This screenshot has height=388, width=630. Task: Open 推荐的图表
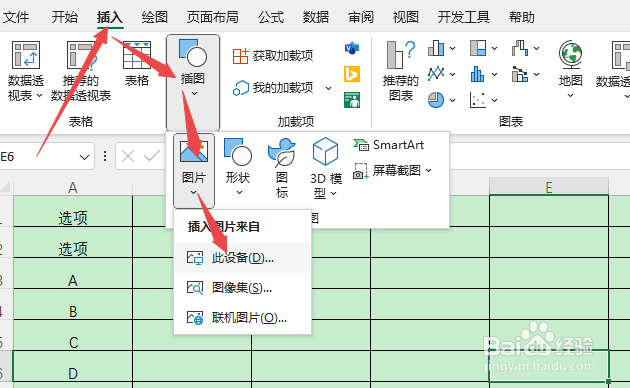401,71
